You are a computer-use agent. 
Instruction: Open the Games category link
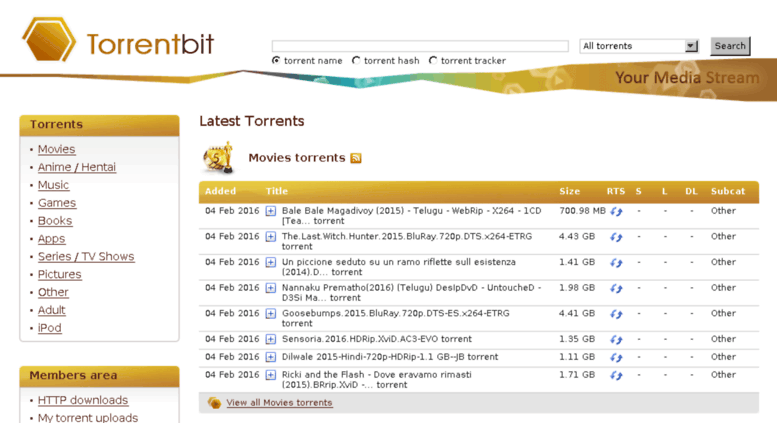(x=57, y=203)
